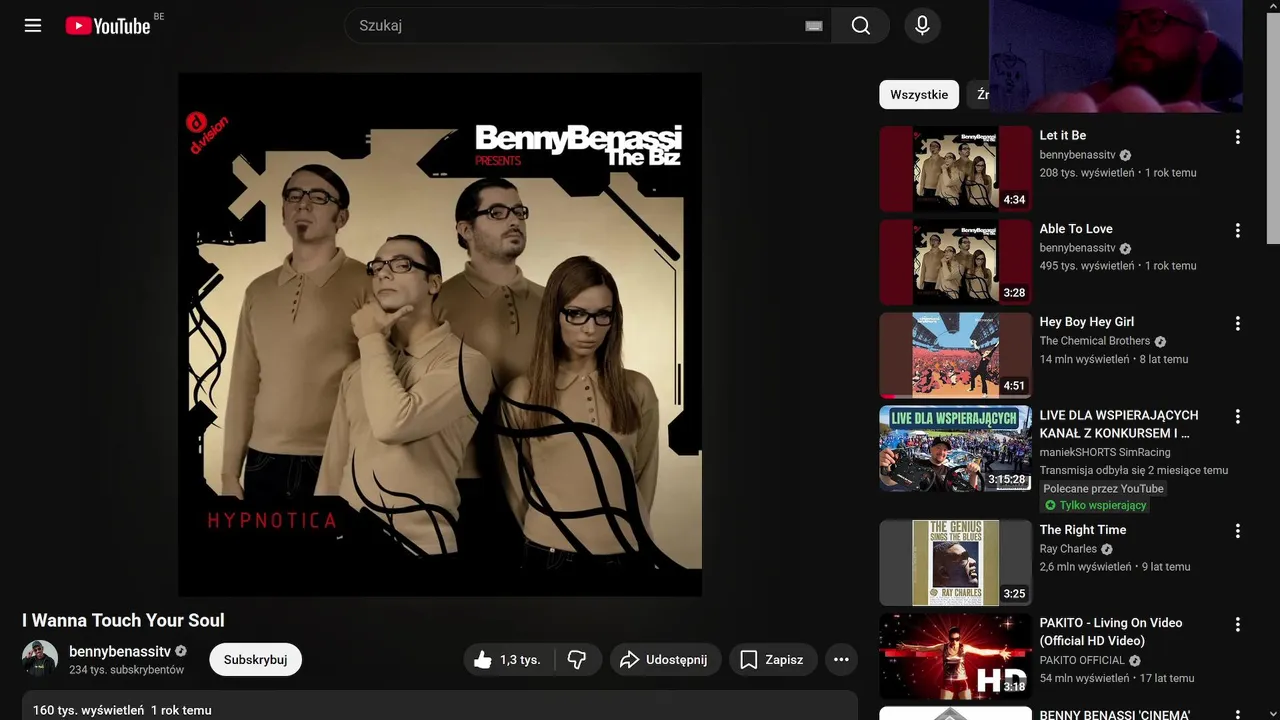Viewport: 1280px width, 720px height.
Task: Open options for PAKITO Living On Video
Action: (1237, 624)
